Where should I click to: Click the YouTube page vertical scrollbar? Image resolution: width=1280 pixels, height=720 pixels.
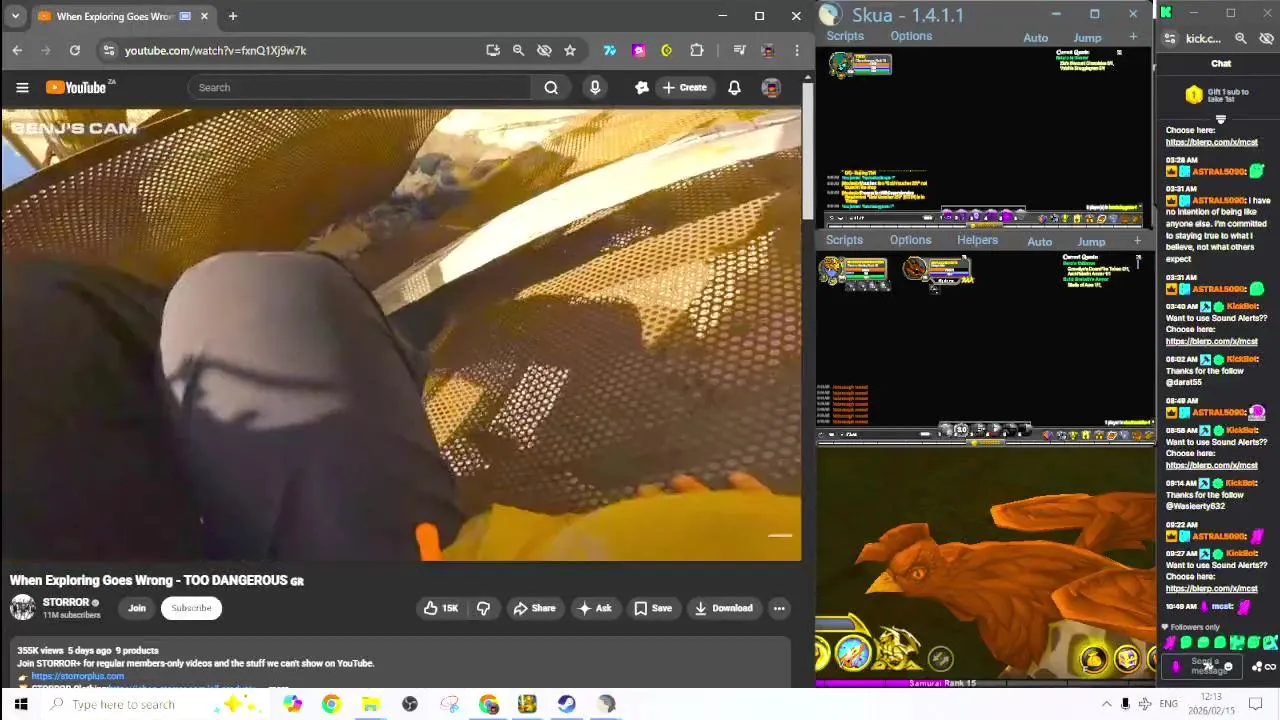point(807,150)
